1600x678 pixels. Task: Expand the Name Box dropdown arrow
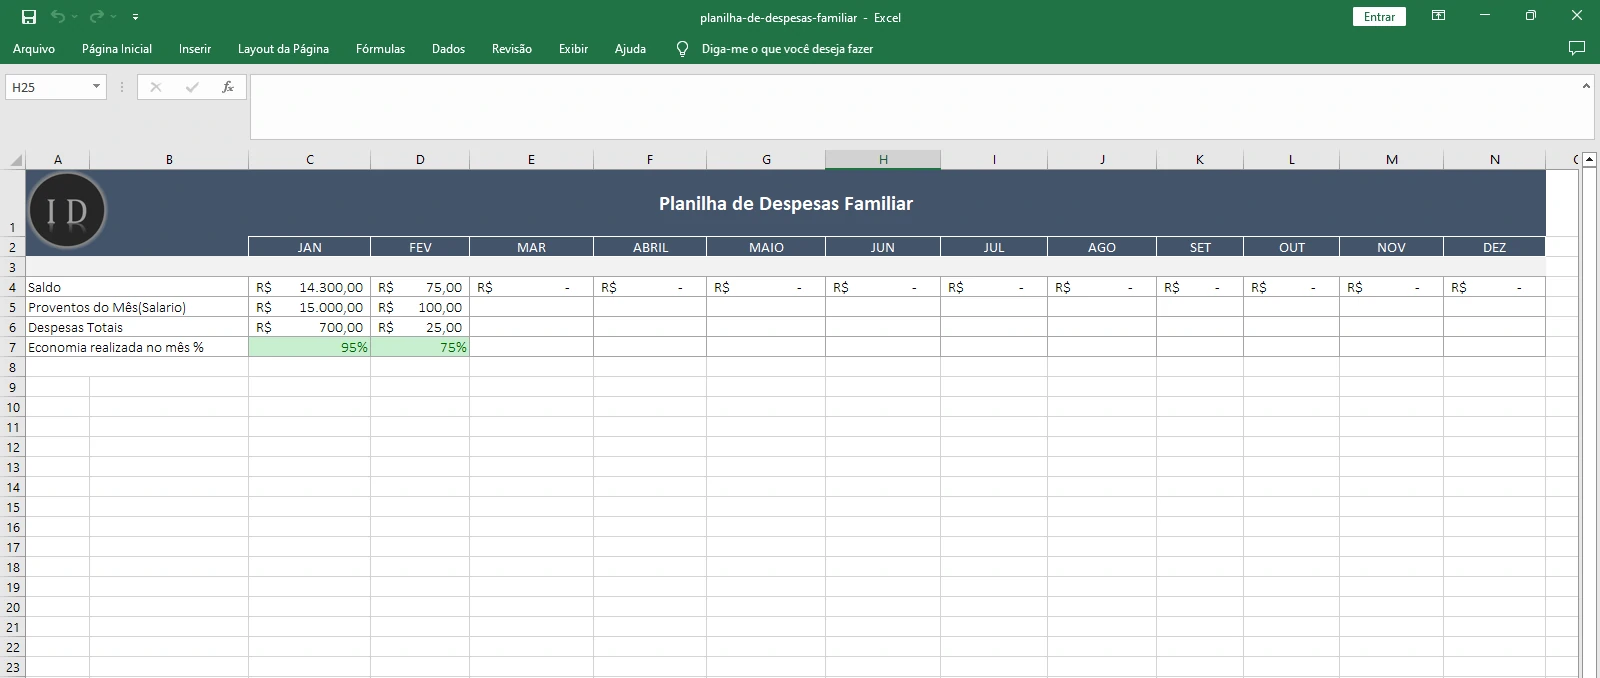[96, 87]
